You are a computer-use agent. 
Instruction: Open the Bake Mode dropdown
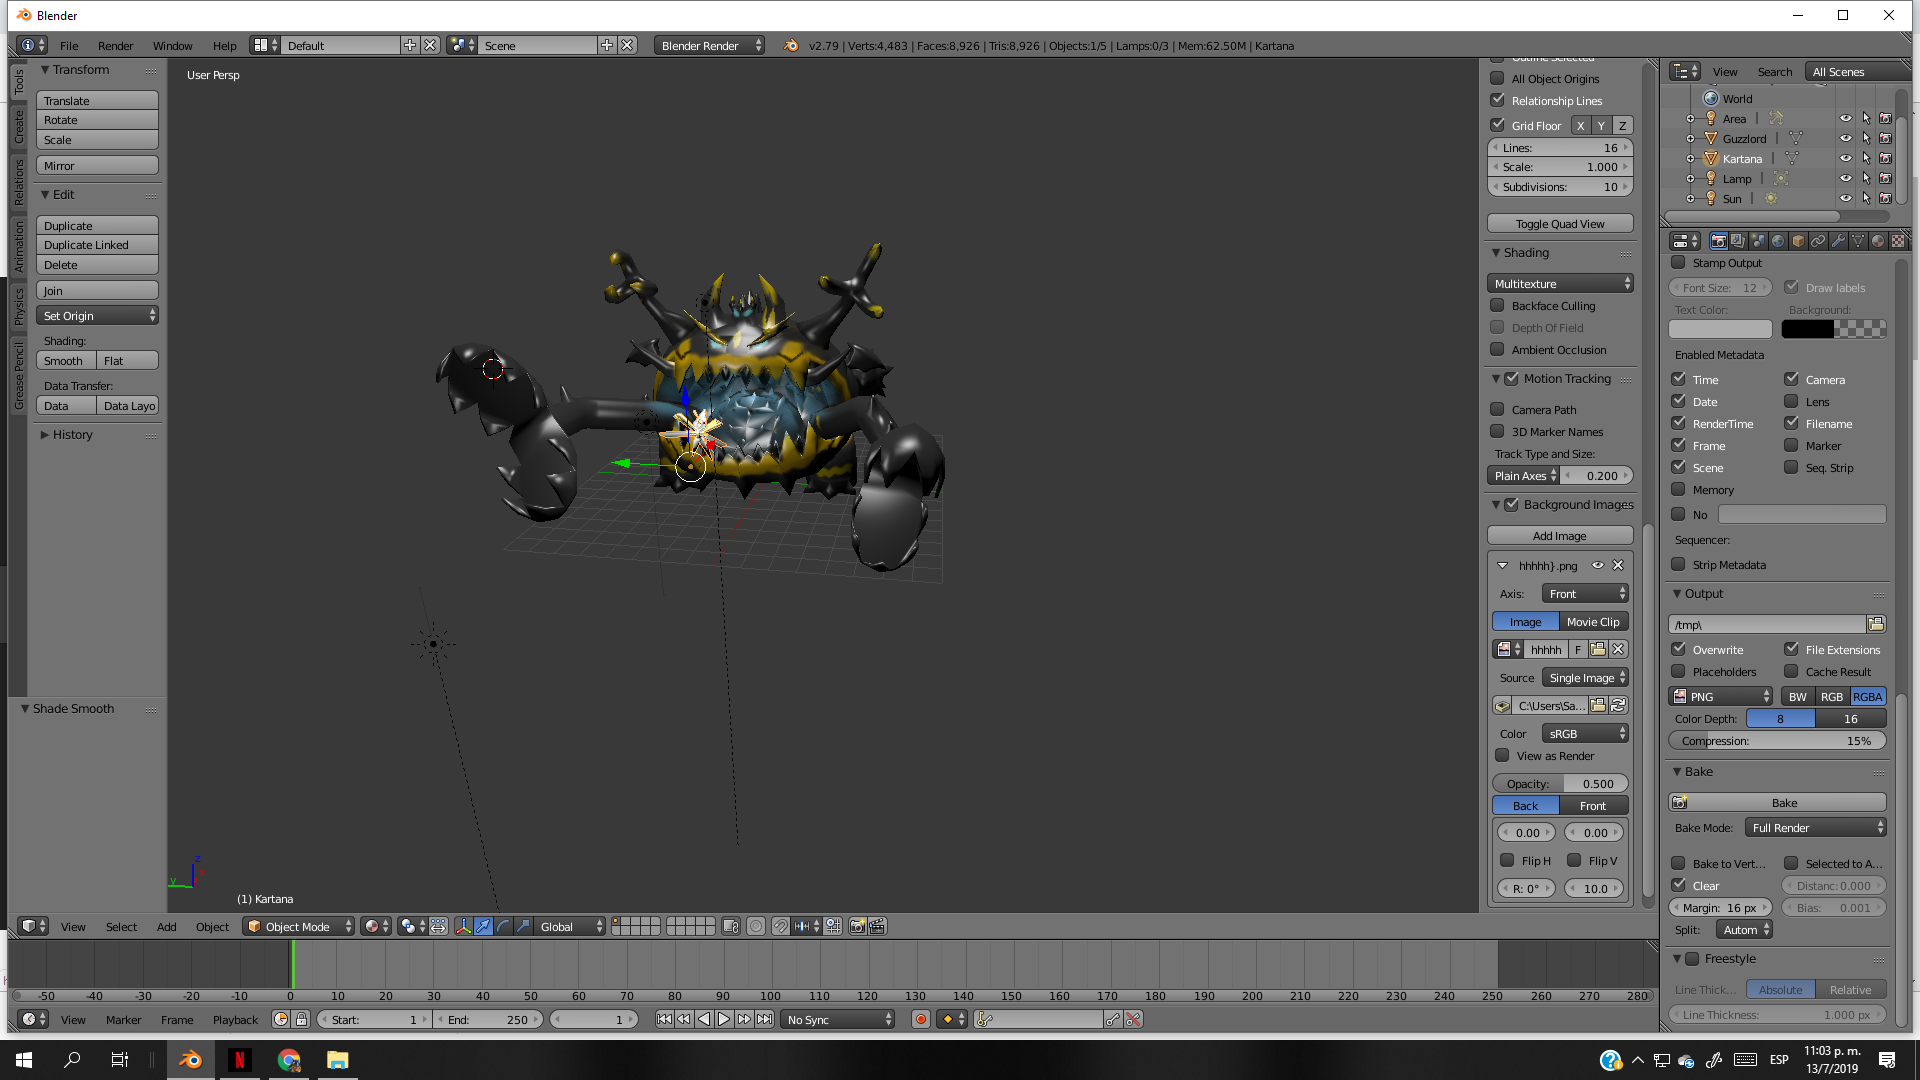pos(1816,827)
